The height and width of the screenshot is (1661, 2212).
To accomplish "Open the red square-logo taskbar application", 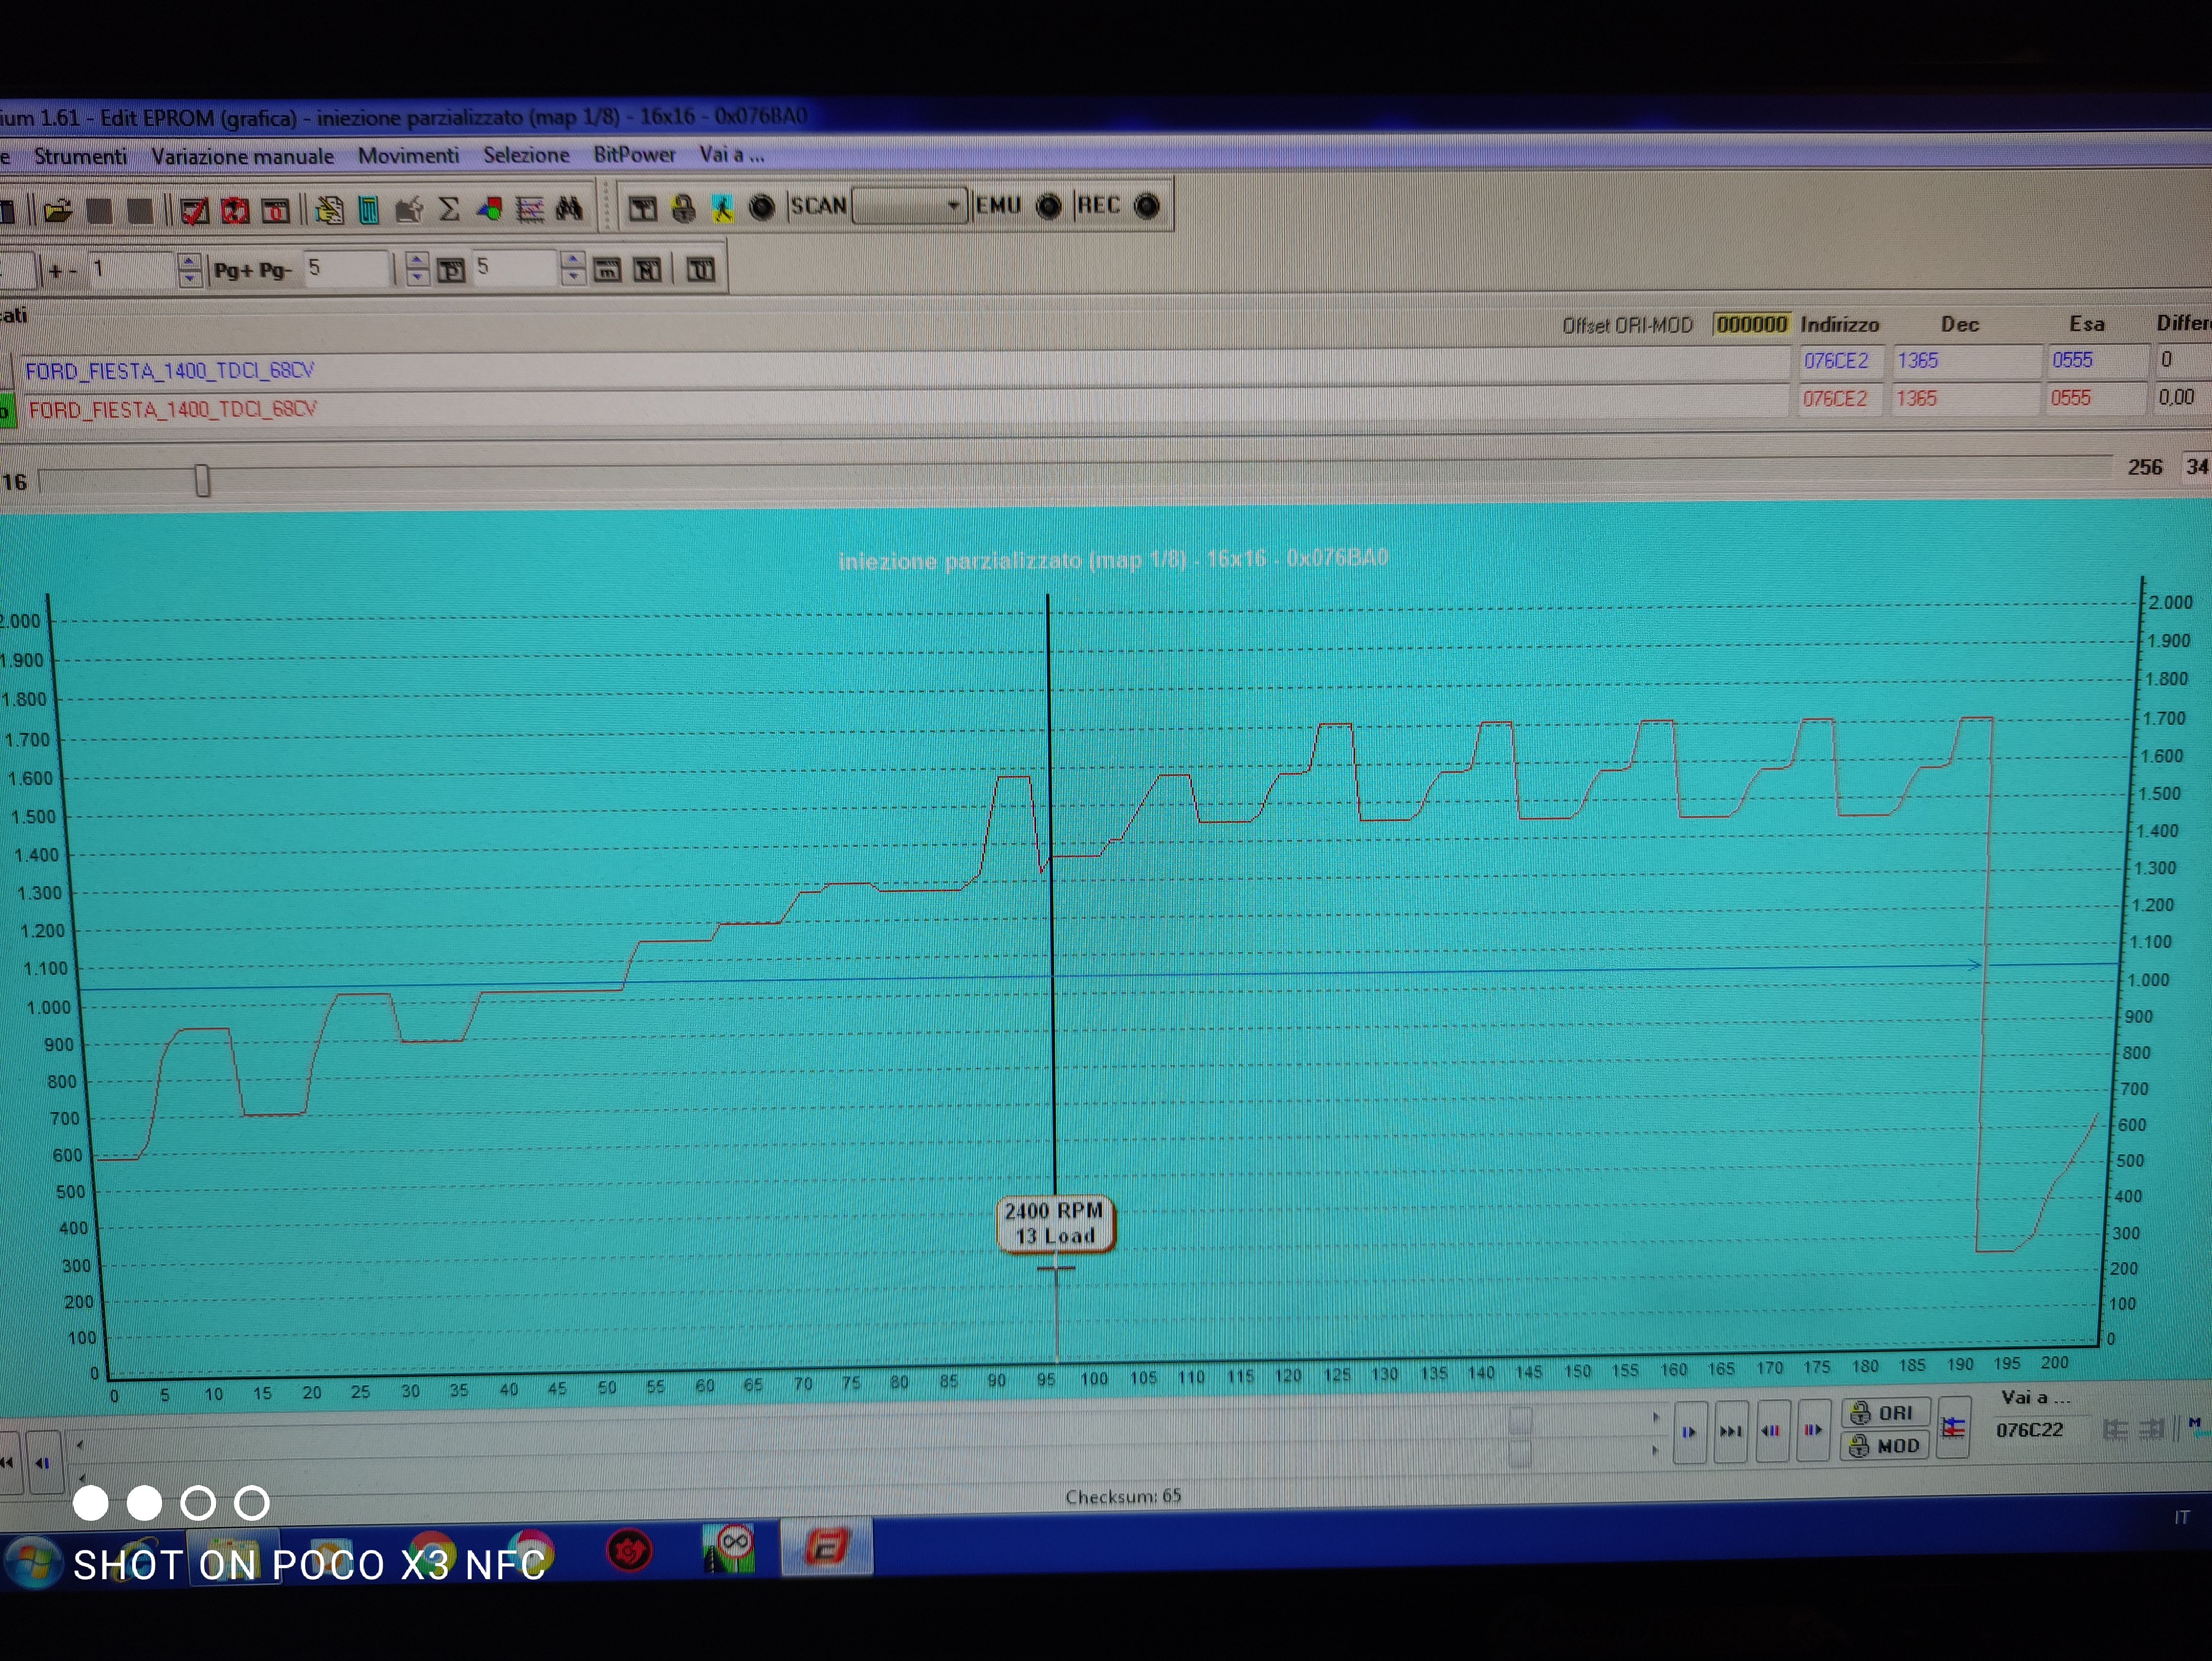I will pos(826,1547).
